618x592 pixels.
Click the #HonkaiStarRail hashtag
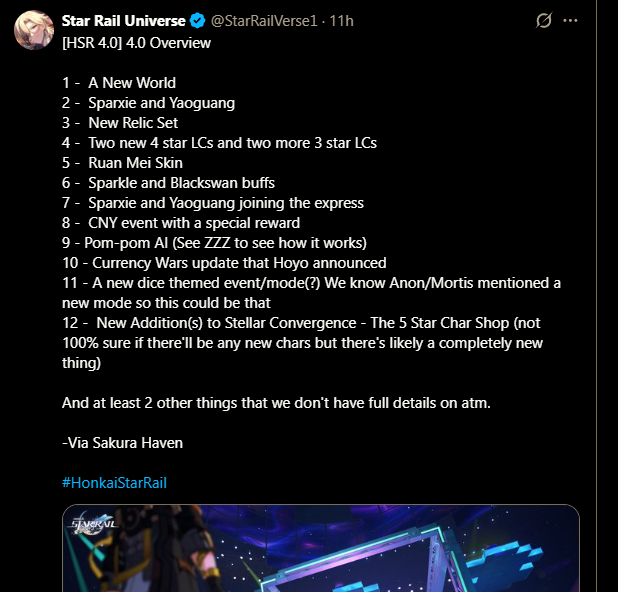[114, 482]
